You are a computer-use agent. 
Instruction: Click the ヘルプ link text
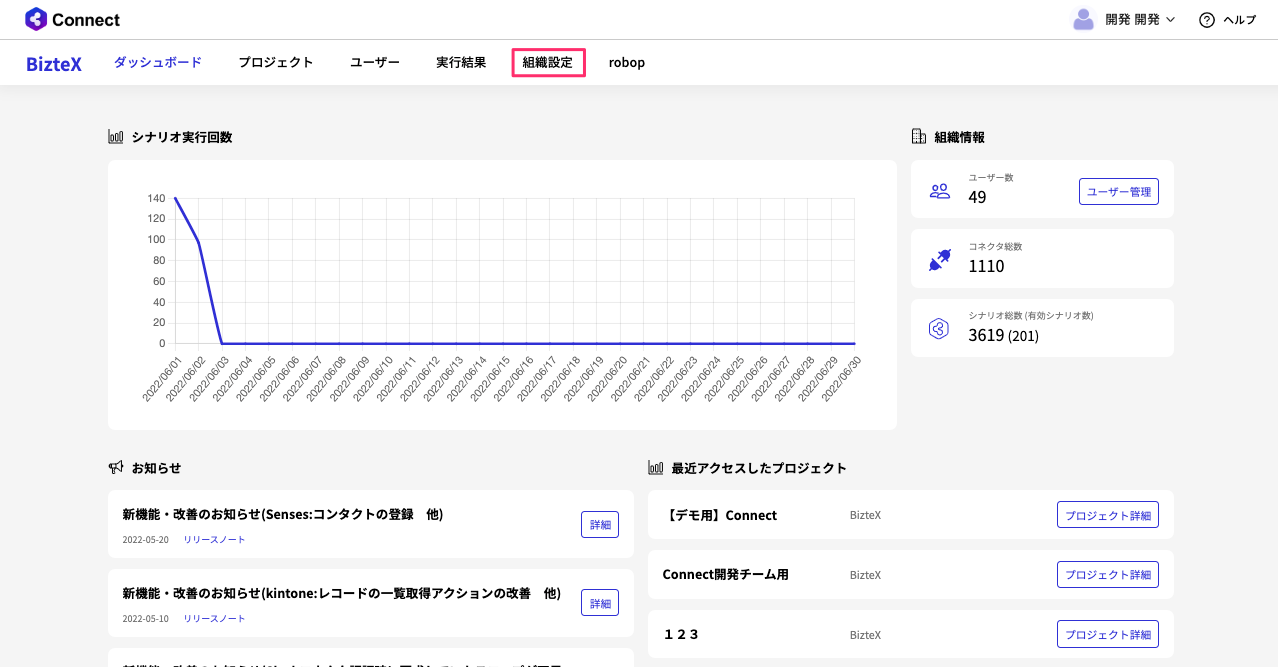pyautogui.click(x=1240, y=20)
